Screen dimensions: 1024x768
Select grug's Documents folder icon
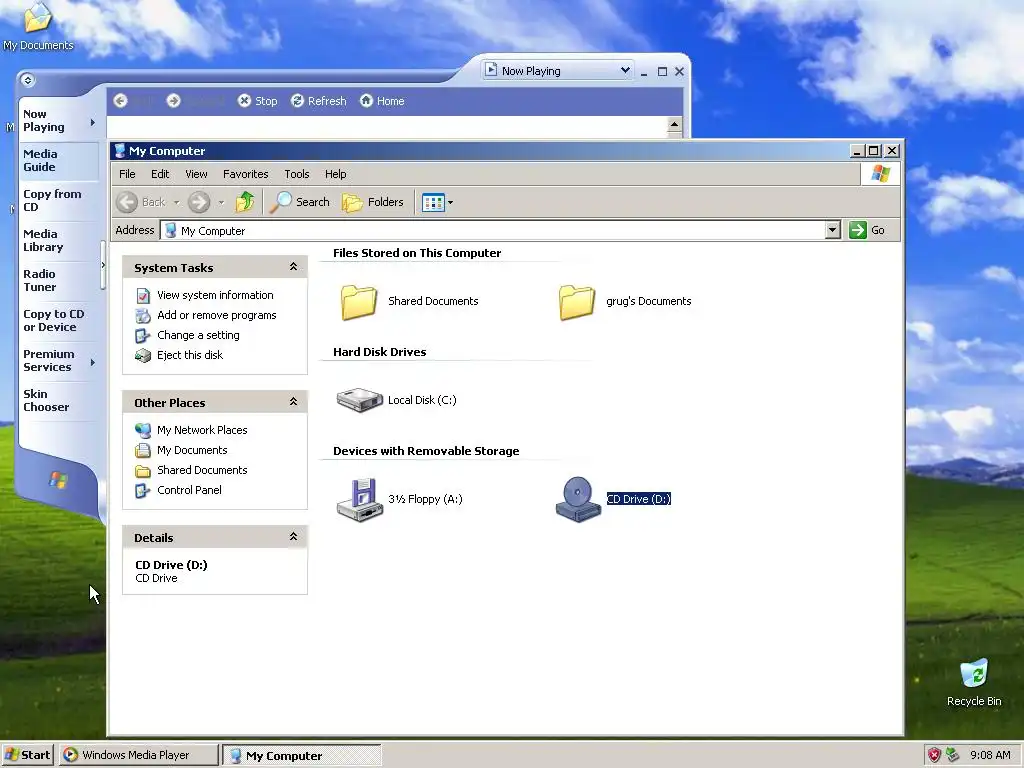577,302
